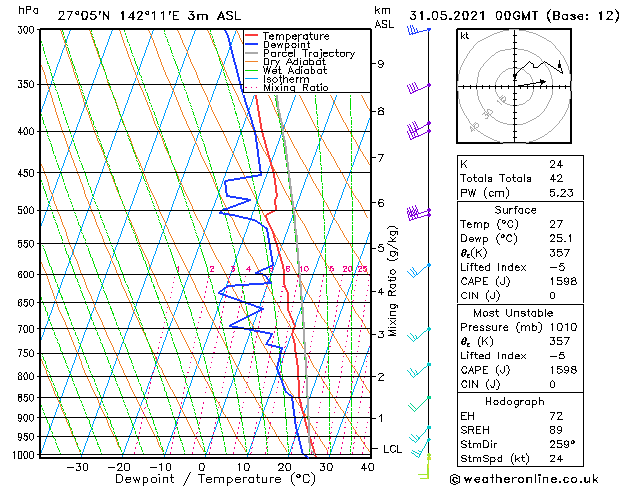This screenshot has width=629, height=486.
Task: Click the Lifted Index row under Surface
Action: tap(520, 267)
